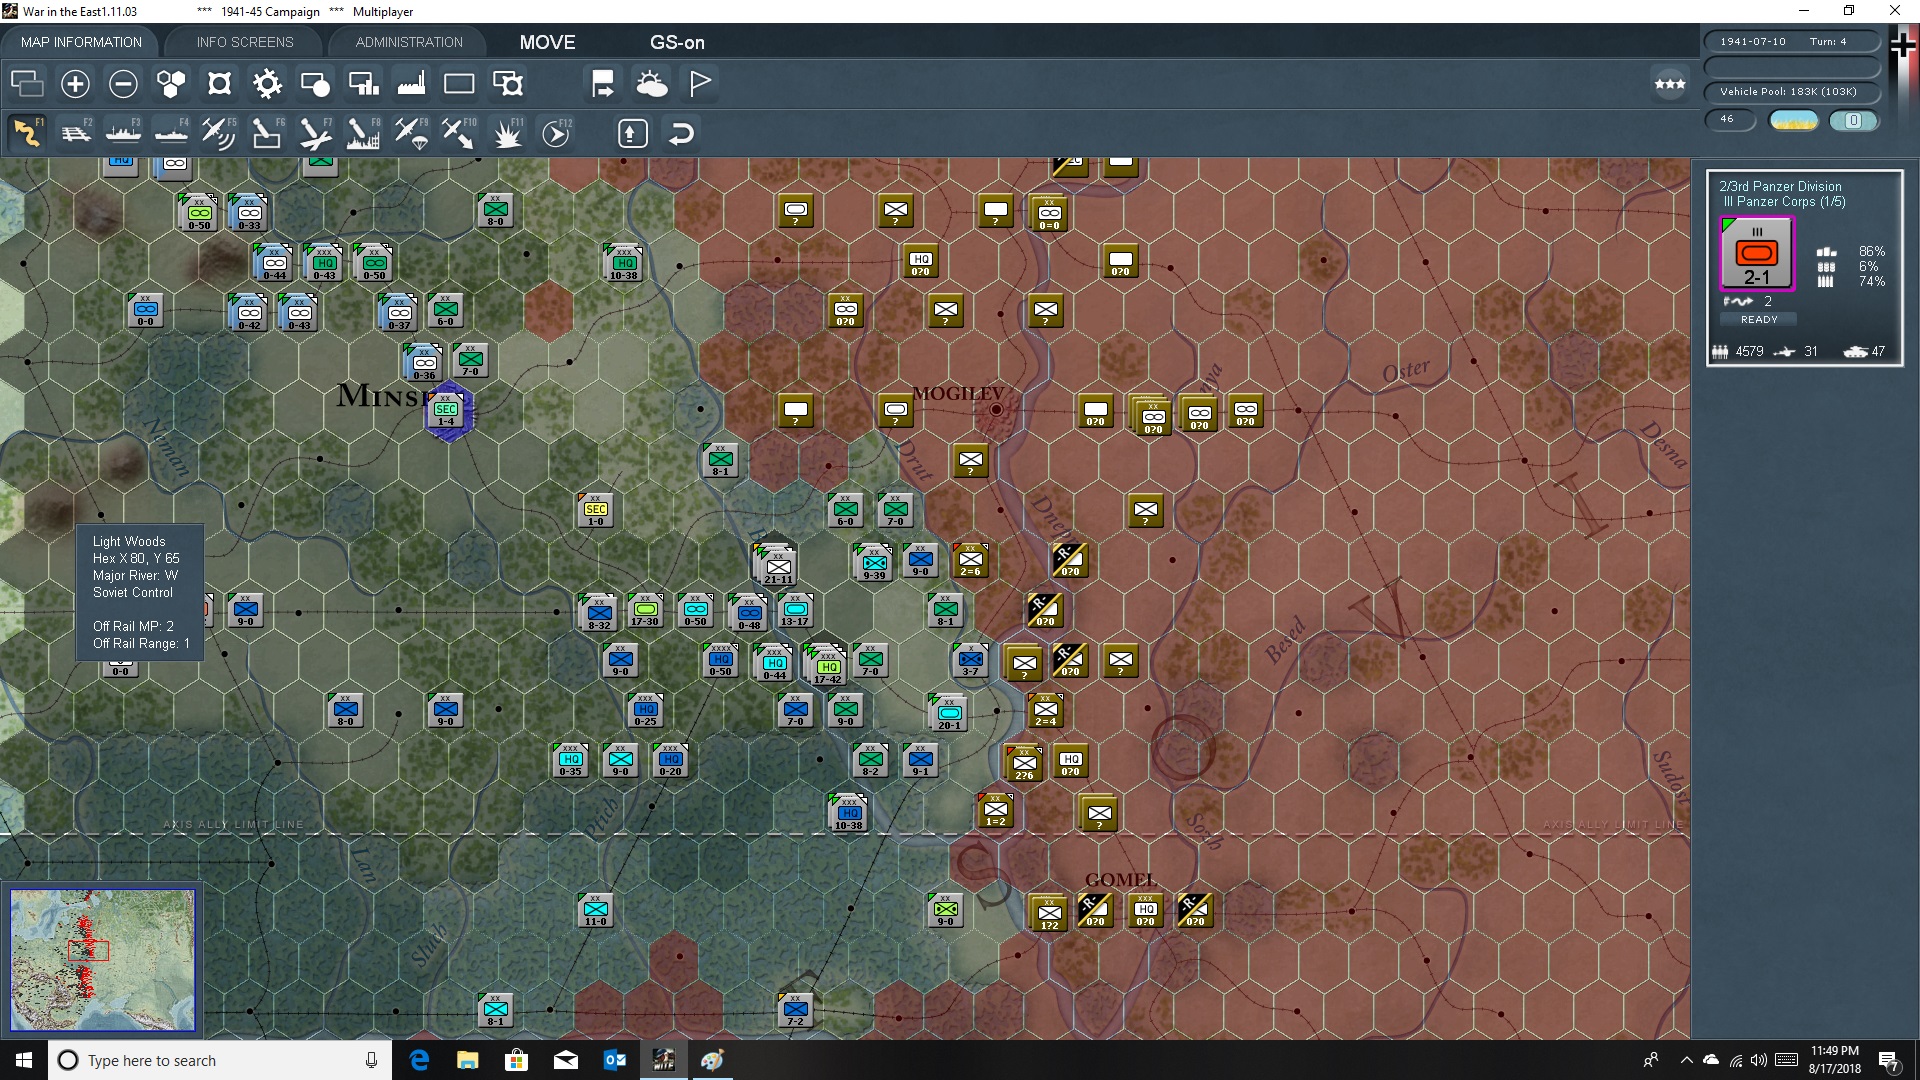The width and height of the screenshot is (1920, 1080).
Task: Select the SEC 1-4 unit at Minsk
Action: click(x=446, y=410)
